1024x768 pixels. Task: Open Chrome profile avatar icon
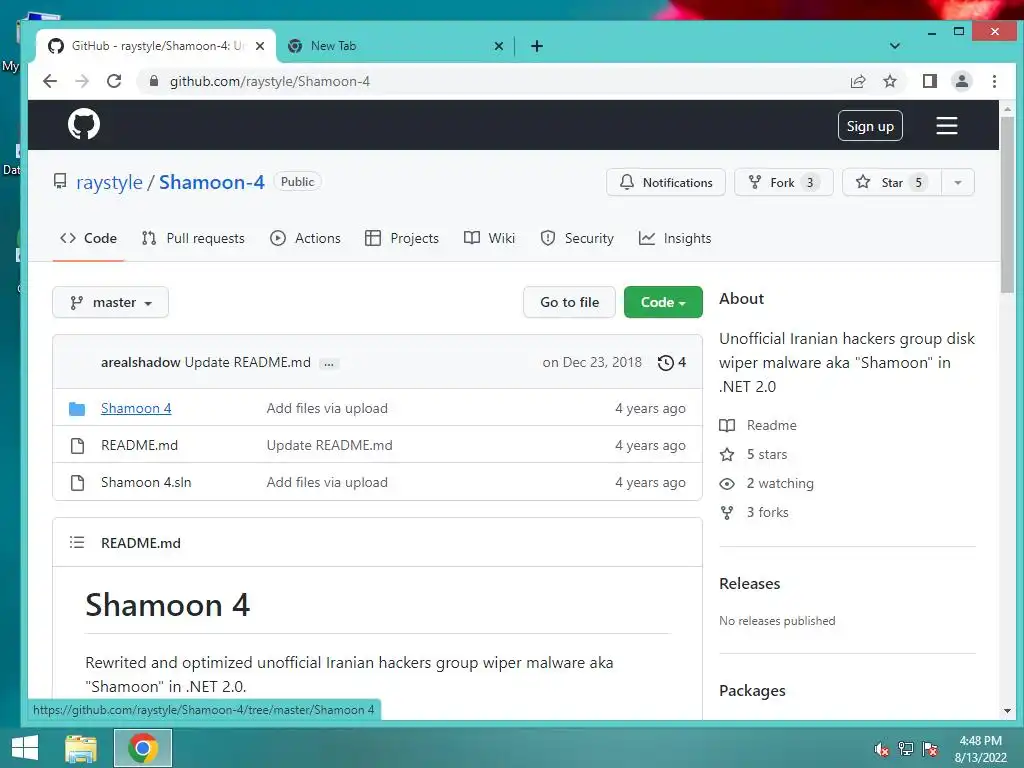[961, 81]
